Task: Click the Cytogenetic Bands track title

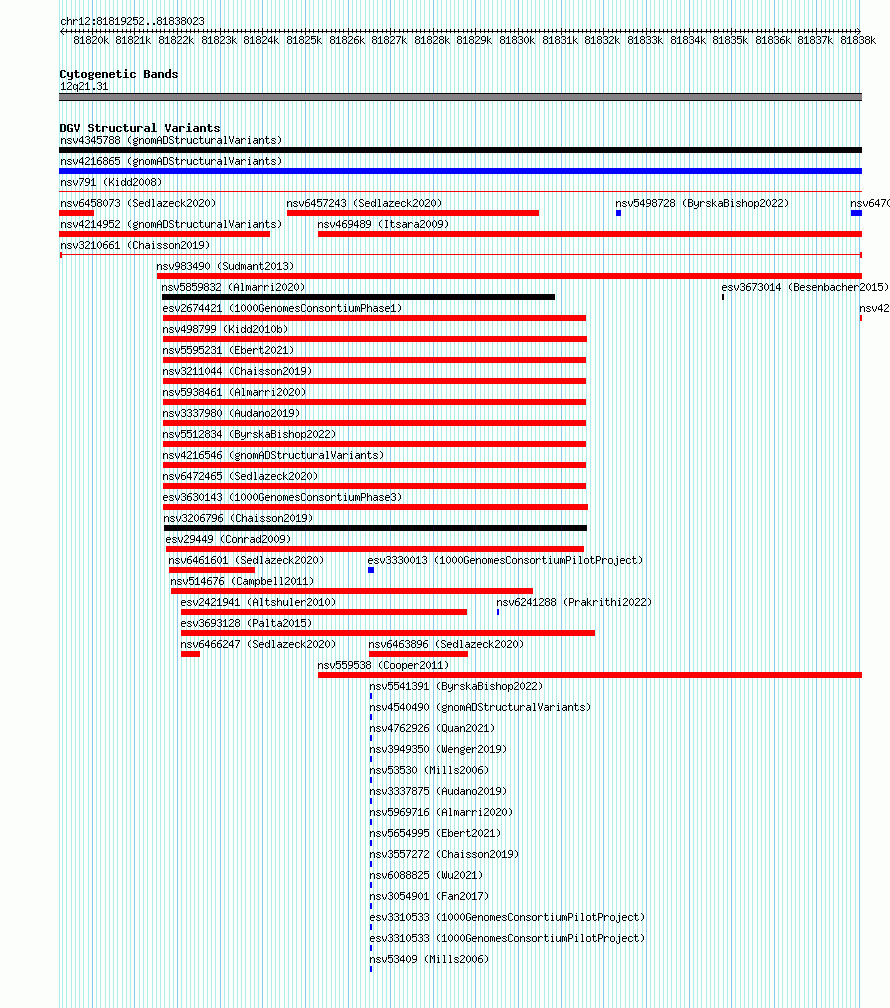Action: pos(119,74)
